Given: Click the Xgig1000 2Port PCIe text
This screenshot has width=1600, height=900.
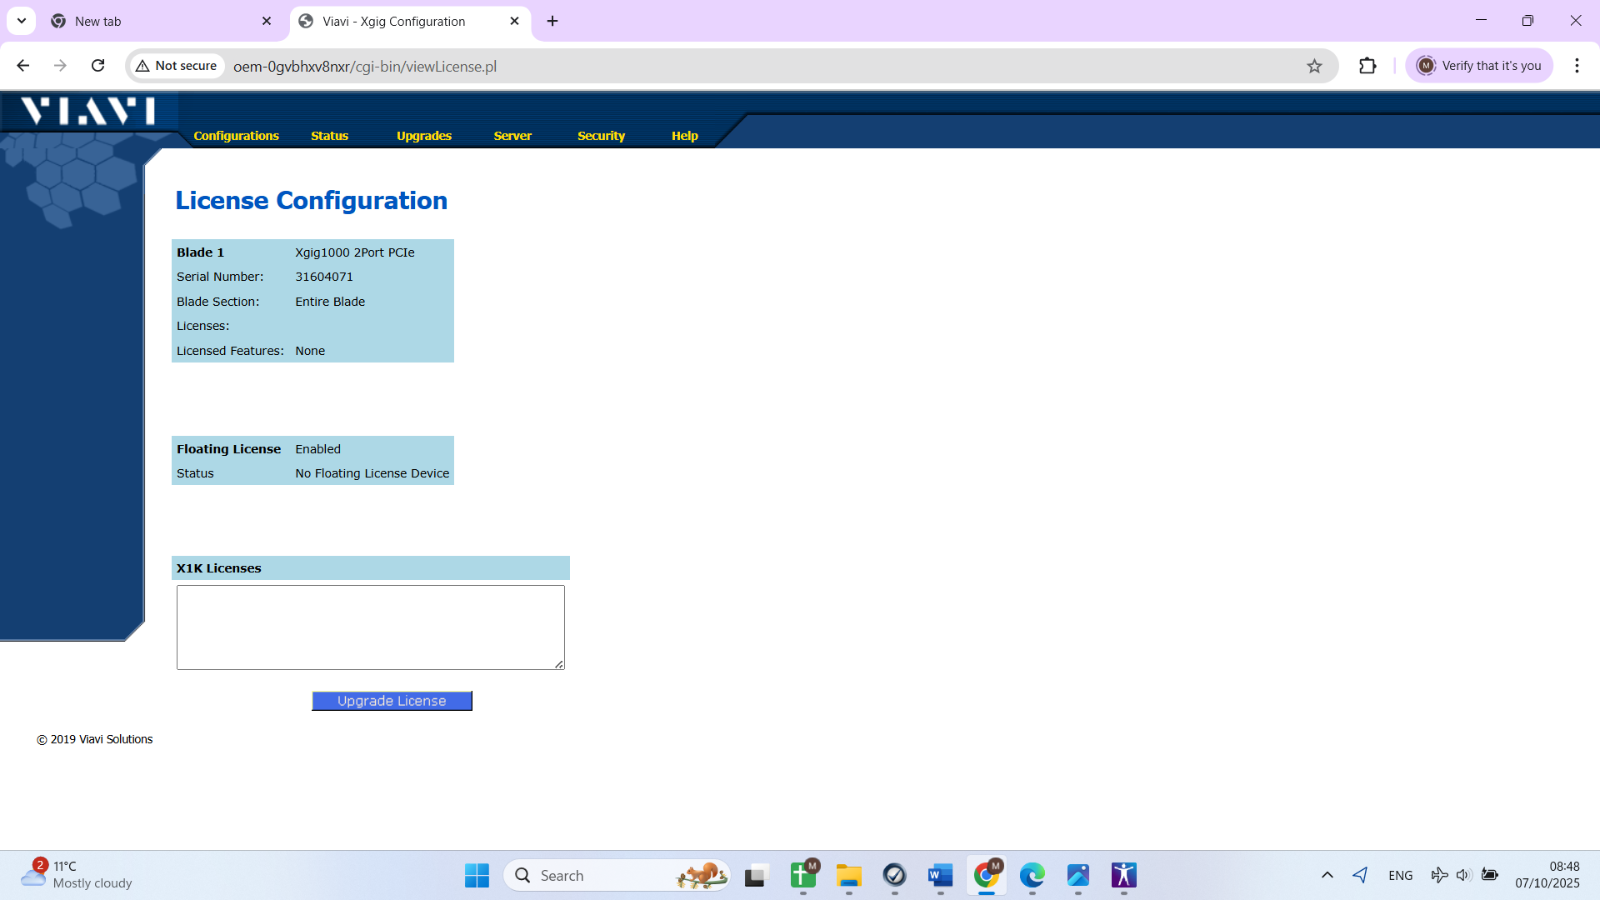Looking at the screenshot, I should click(x=355, y=253).
